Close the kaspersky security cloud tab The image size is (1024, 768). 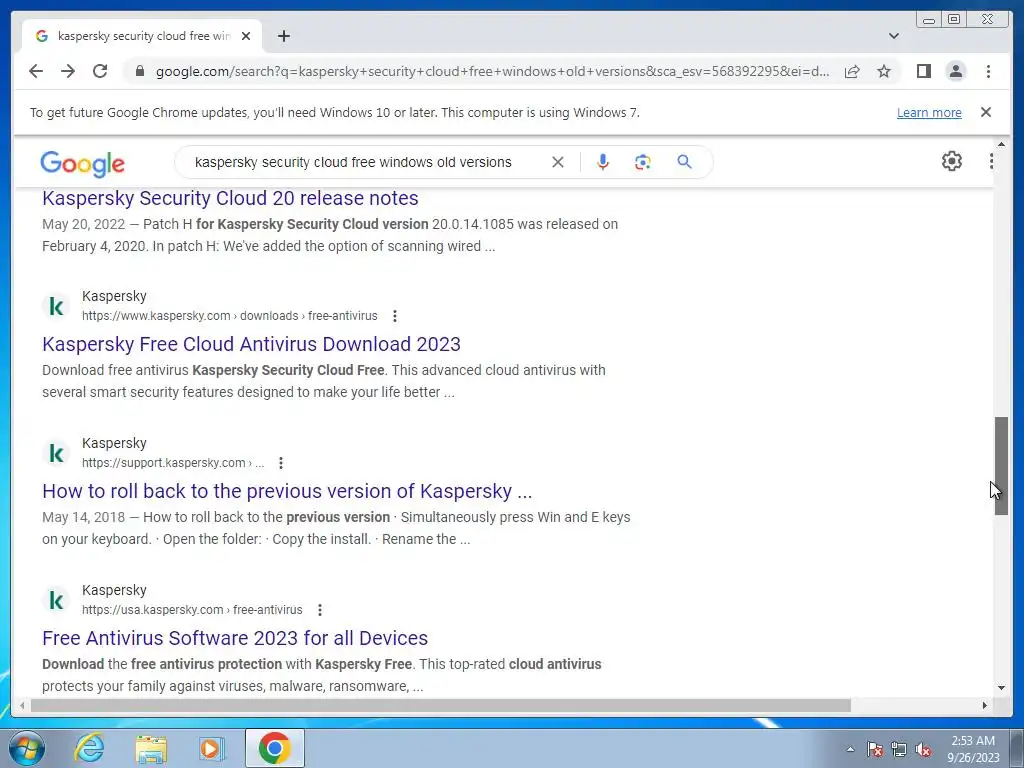tap(246, 36)
